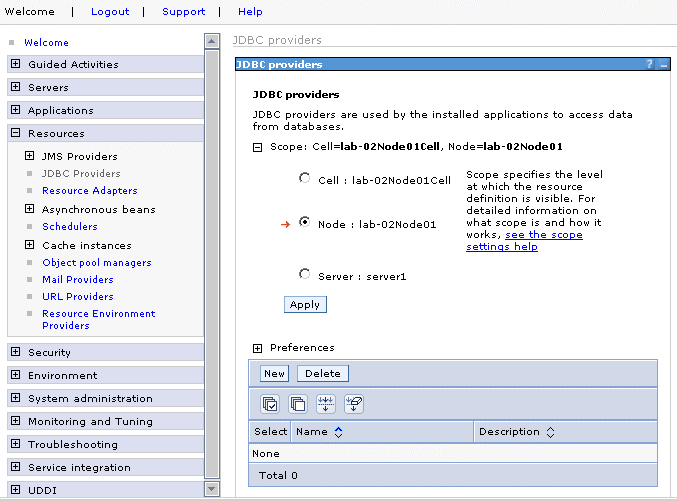This screenshot has height=501, width=677.
Task: Sort table by Description column
Action: point(550,432)
